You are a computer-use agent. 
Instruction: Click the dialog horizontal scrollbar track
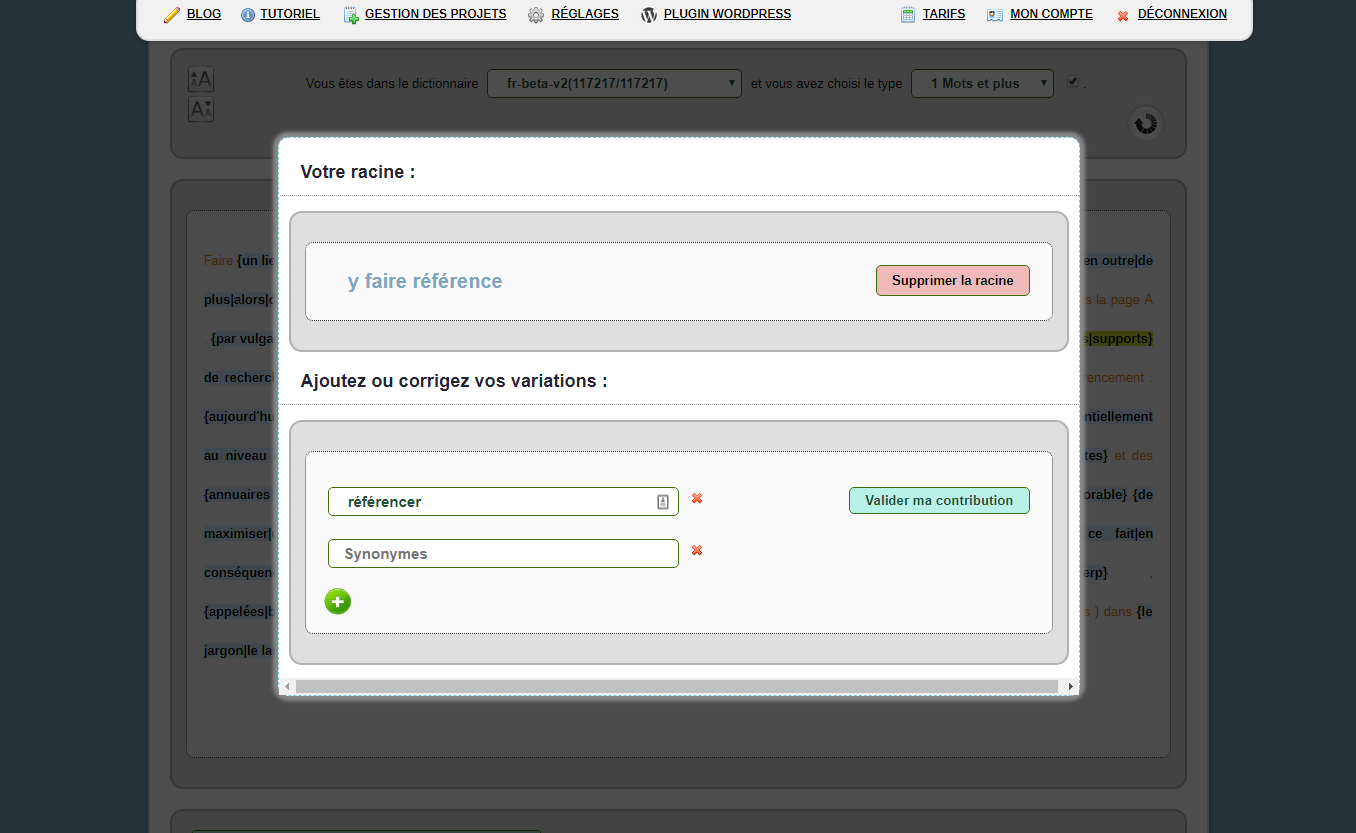click(x=677, y=687)
